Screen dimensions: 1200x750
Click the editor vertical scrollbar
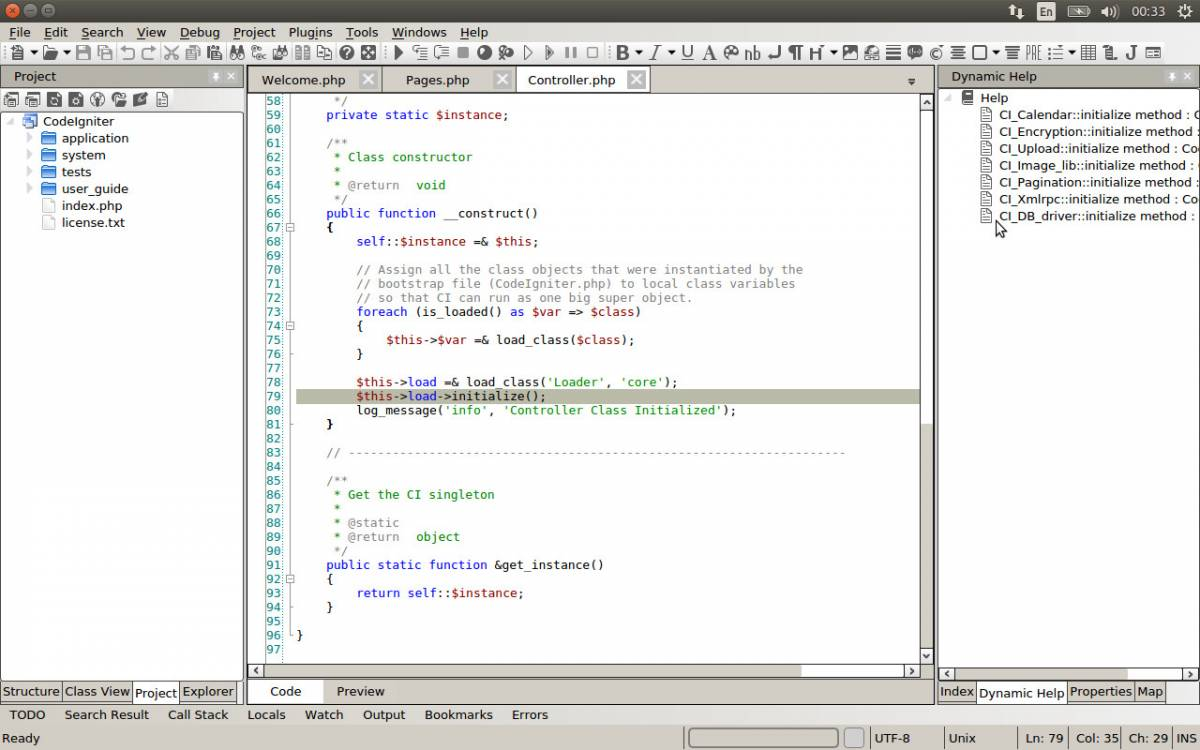[927, 380]
